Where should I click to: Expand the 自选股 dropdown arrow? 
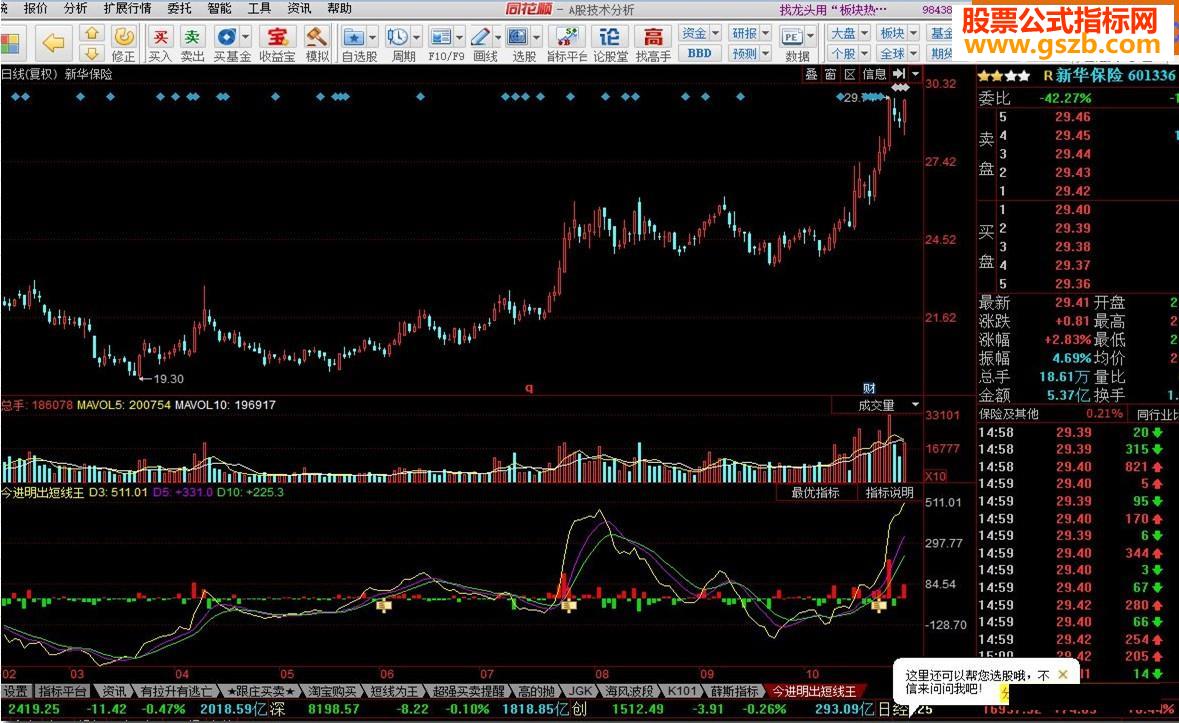[x=372, y=36]
